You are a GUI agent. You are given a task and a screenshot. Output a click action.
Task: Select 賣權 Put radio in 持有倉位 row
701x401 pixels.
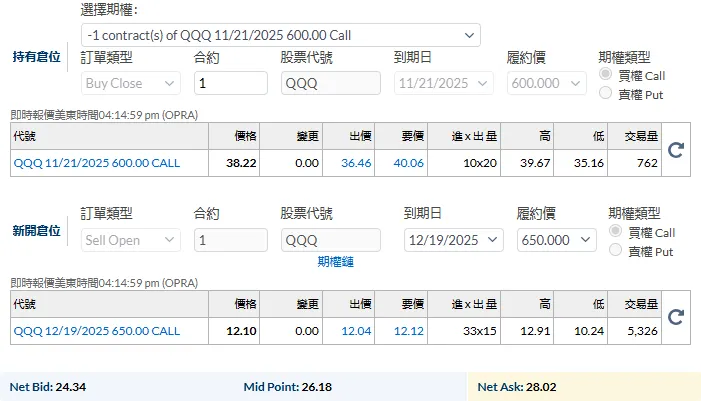coord(606,94)
